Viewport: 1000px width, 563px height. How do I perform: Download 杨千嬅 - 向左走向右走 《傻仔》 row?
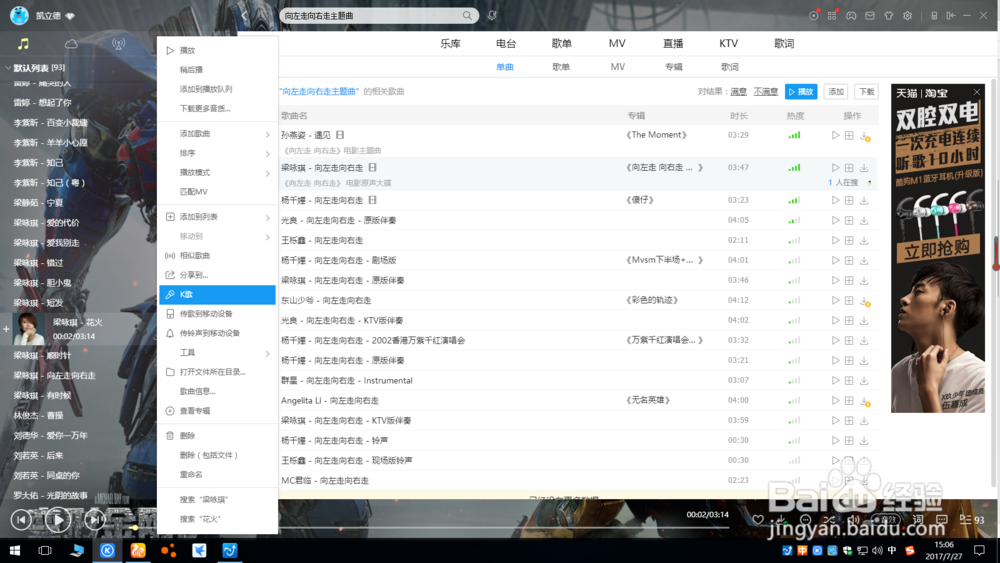[x=864, y=200]
